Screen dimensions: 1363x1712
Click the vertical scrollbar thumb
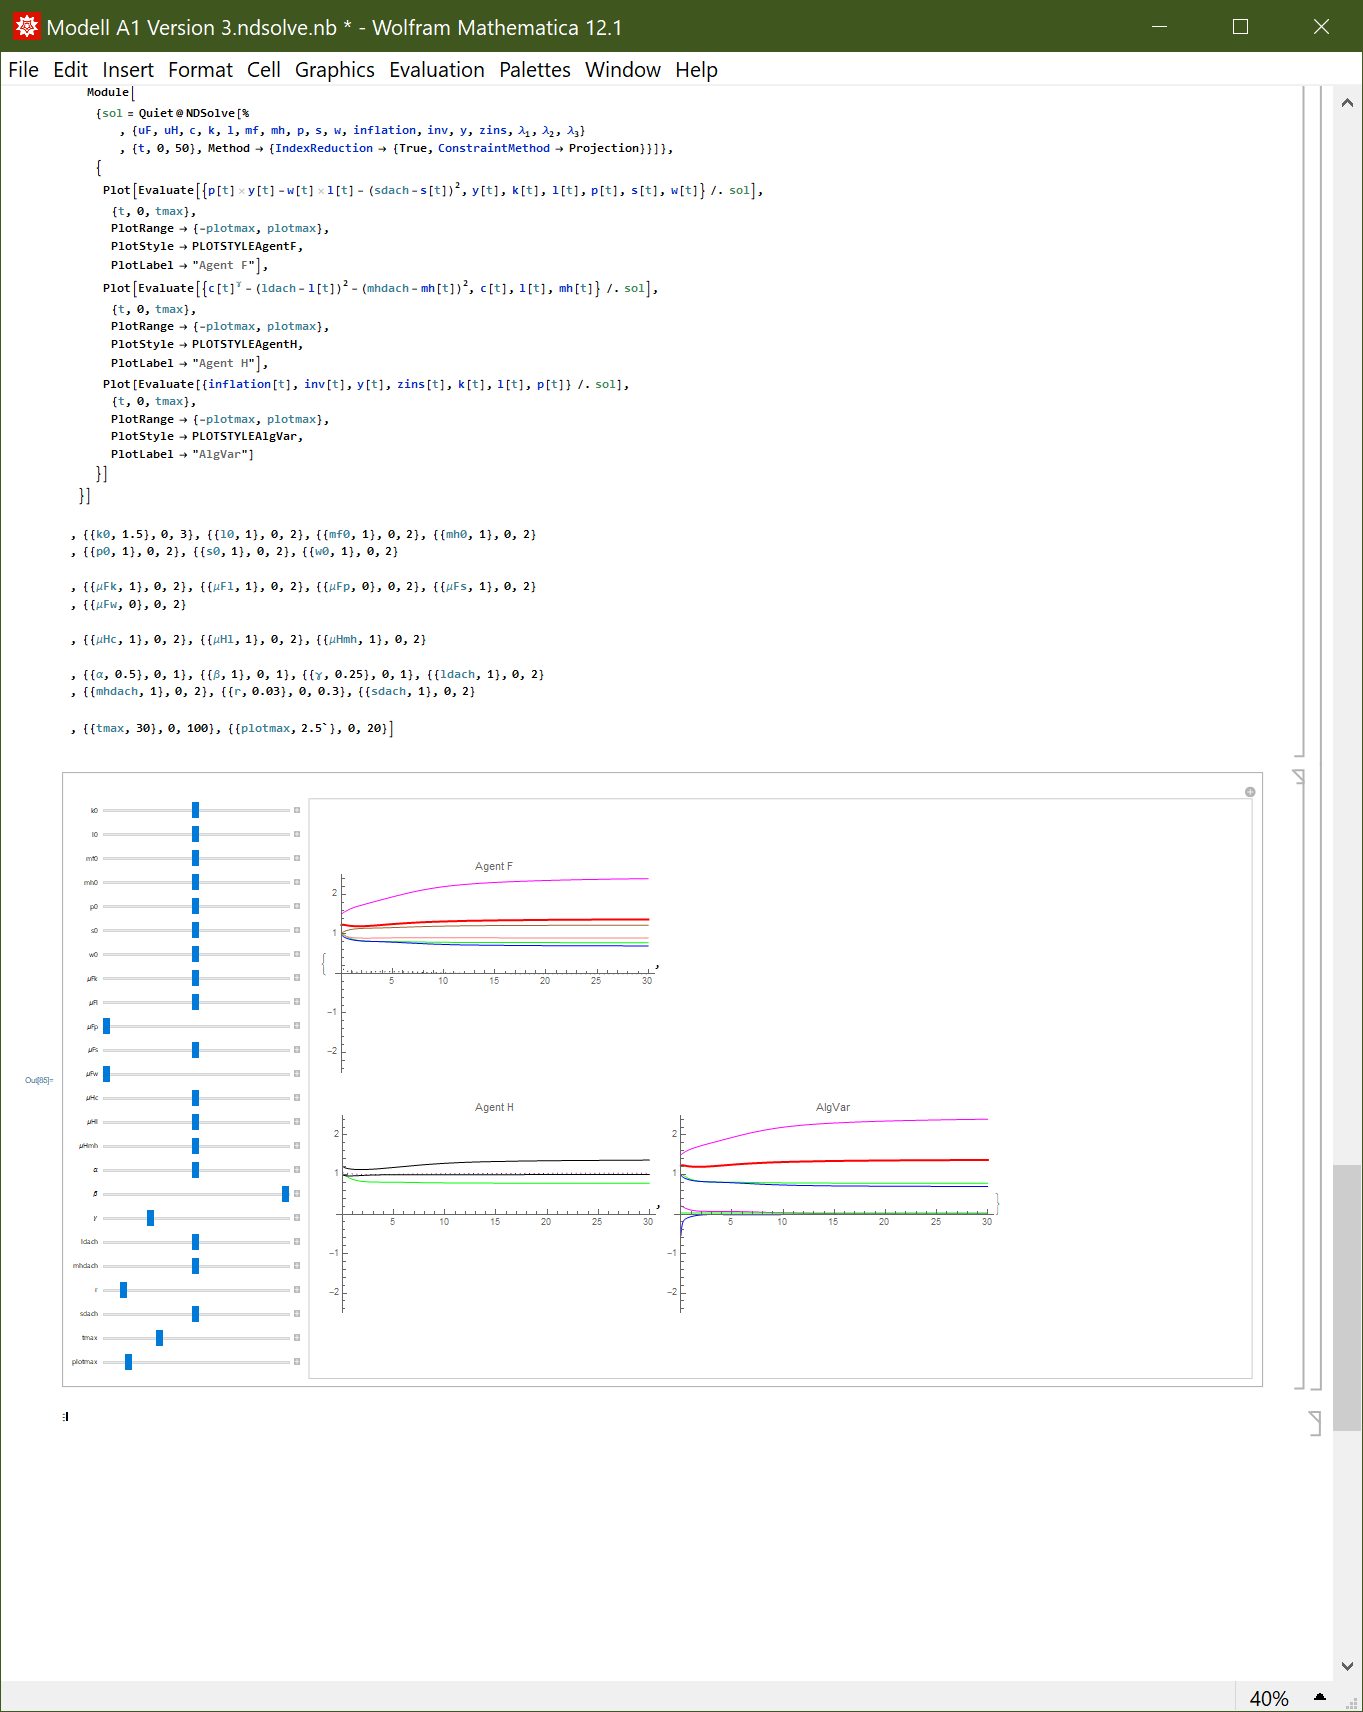[x=1347, y=1298]
